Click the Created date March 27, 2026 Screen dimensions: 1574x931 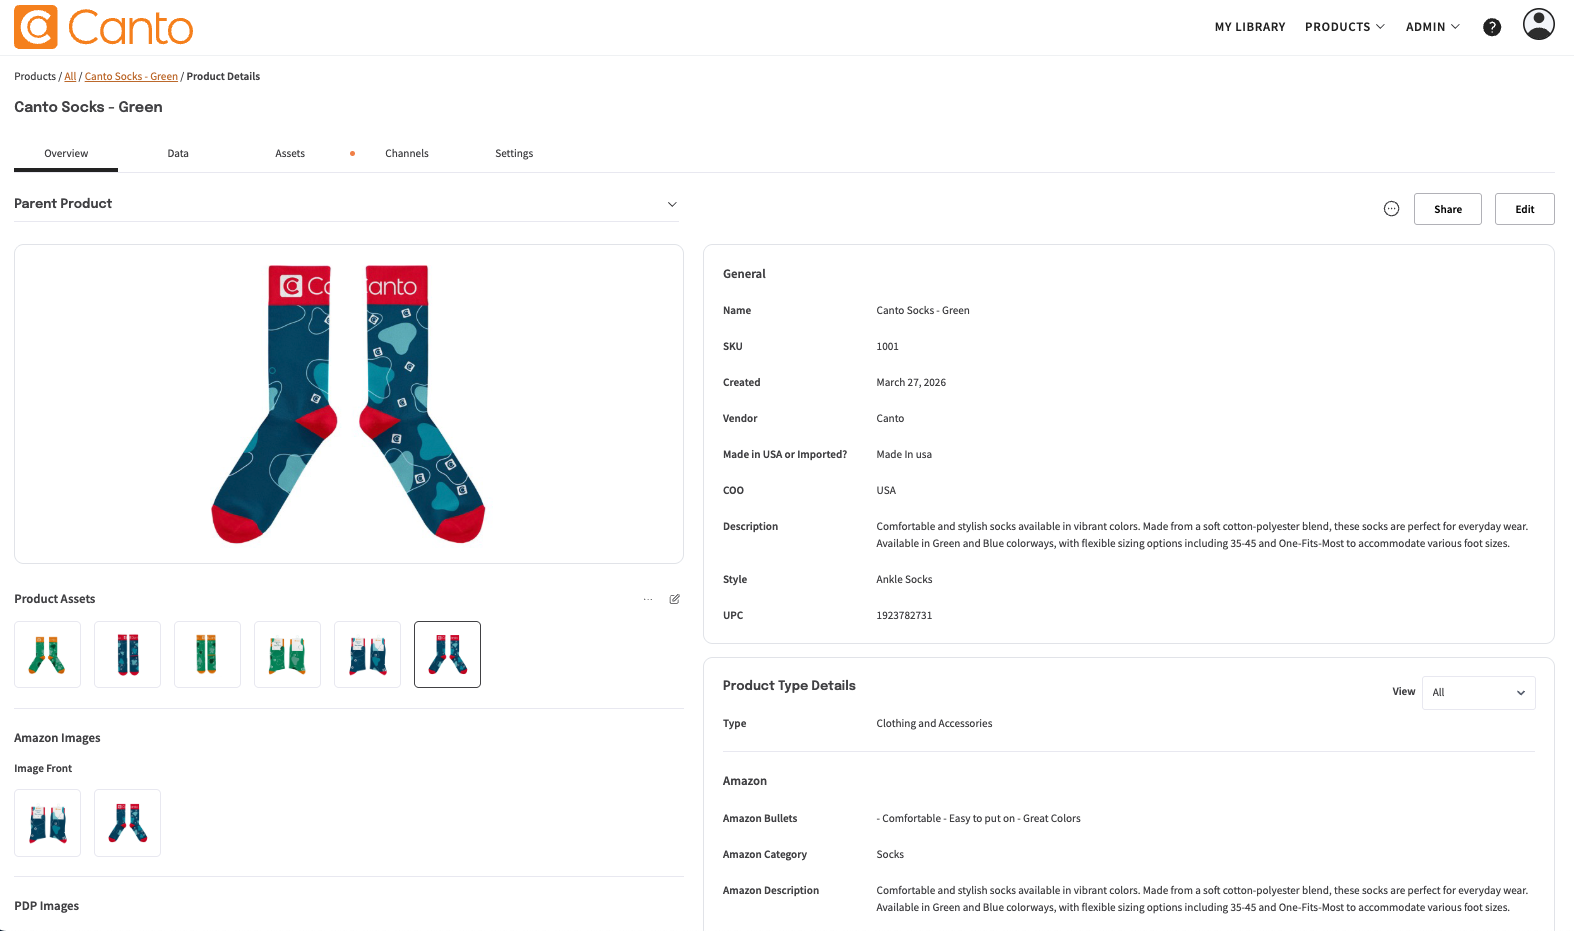911,382
